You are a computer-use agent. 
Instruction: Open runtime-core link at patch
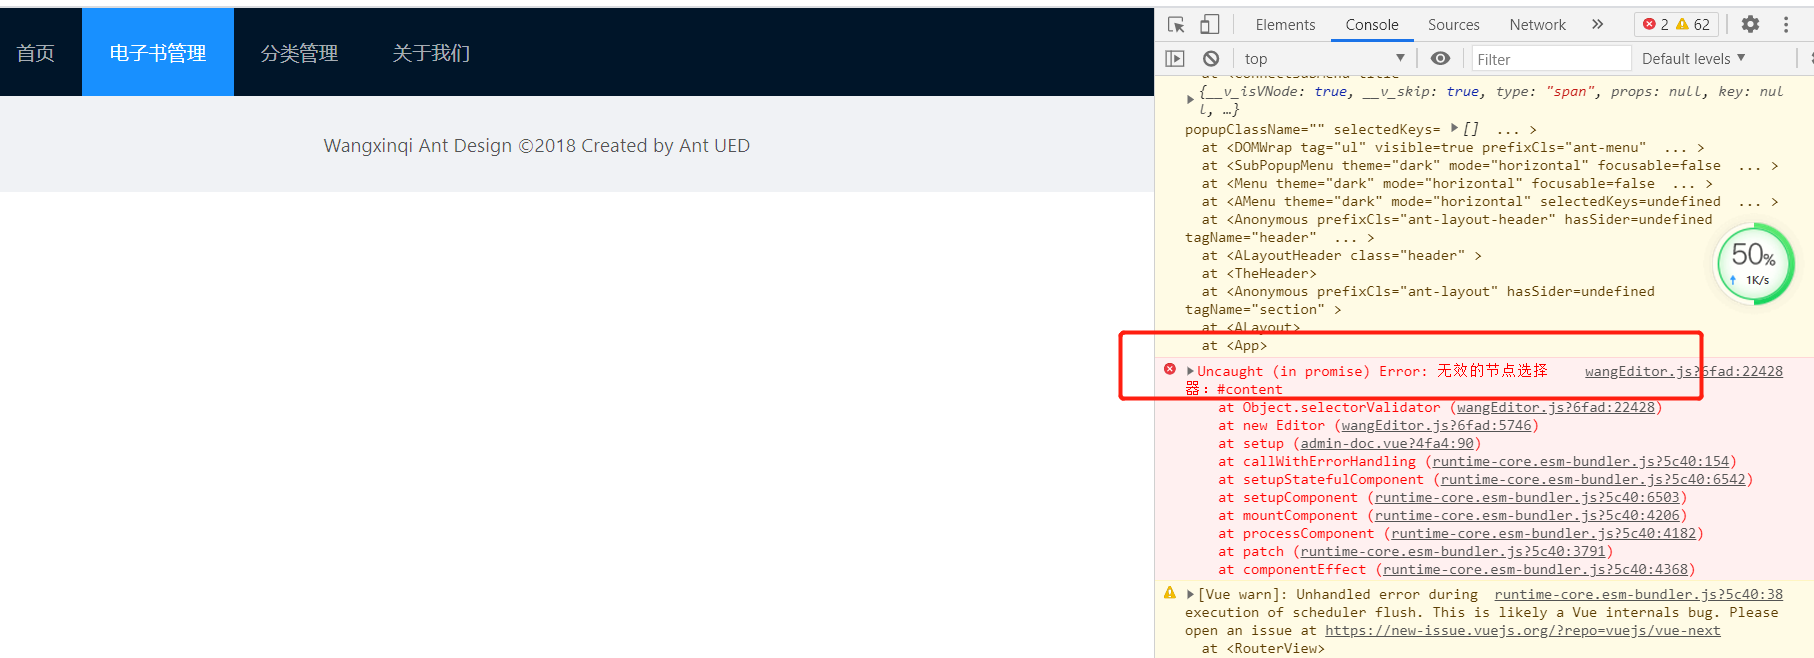(1453, 551)
